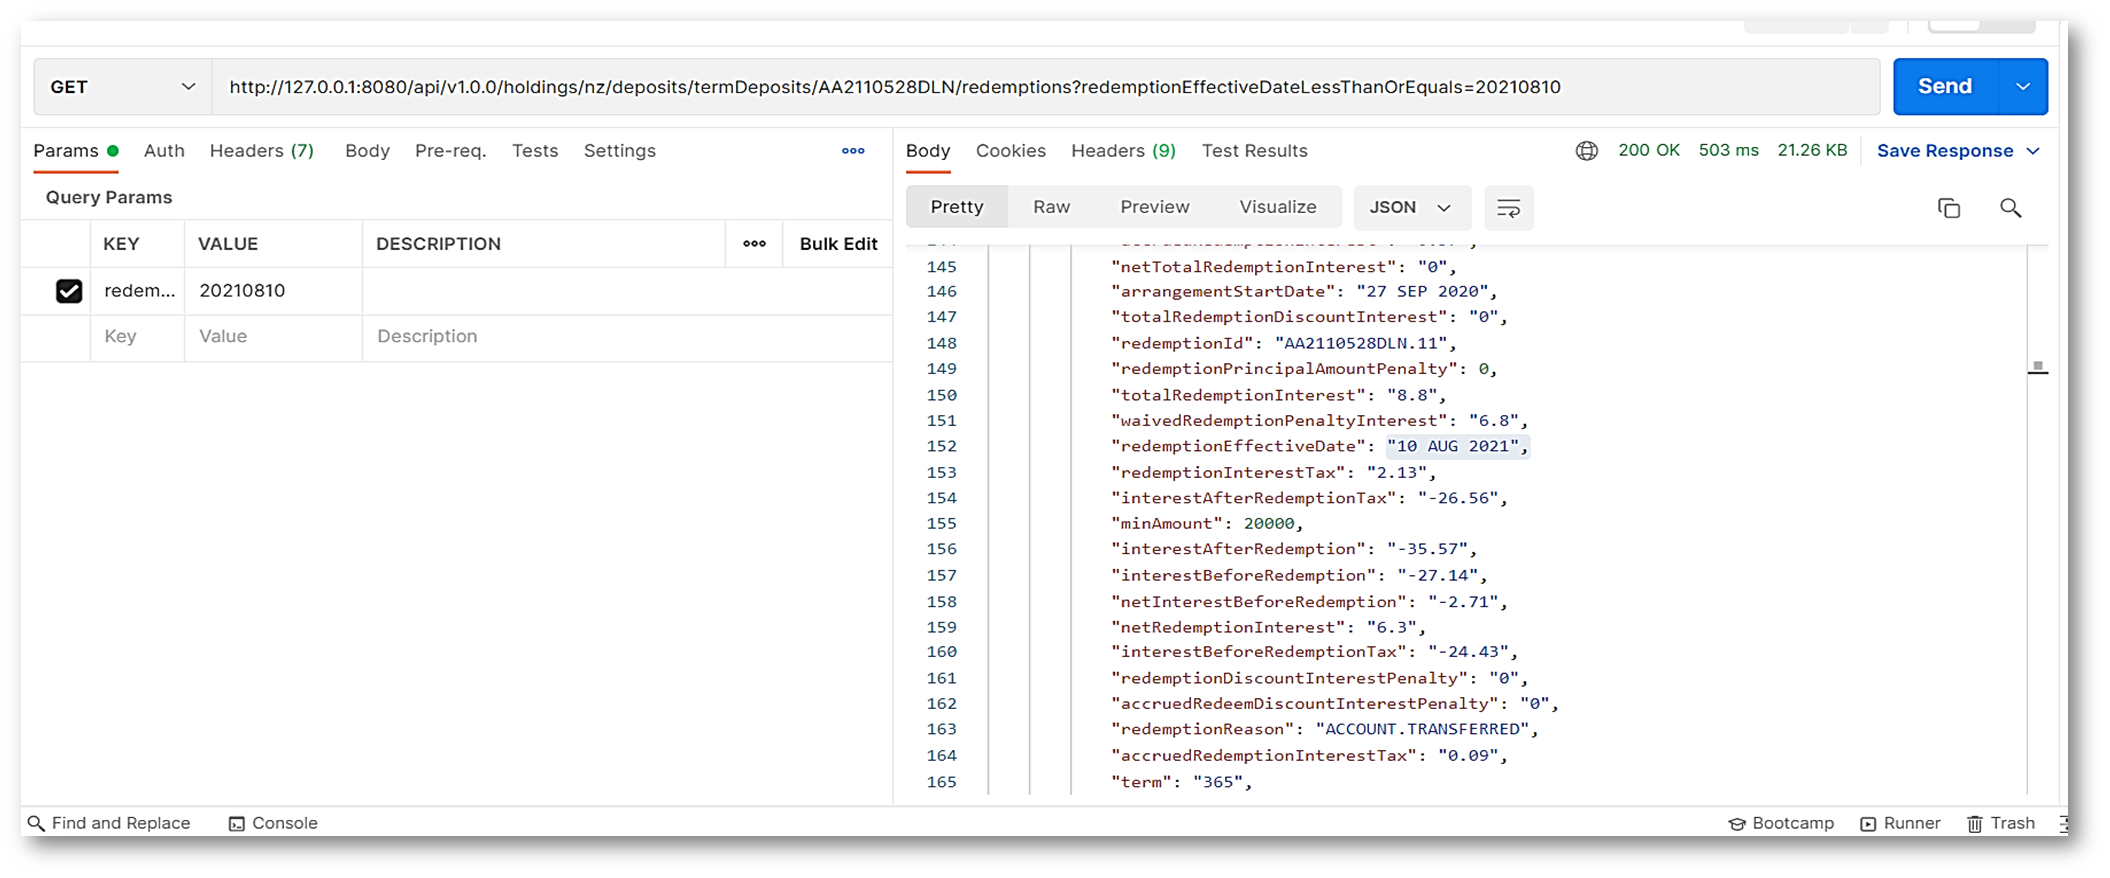
Task: Open the Trash from status bar
Action: click(x=2000, y=823)
